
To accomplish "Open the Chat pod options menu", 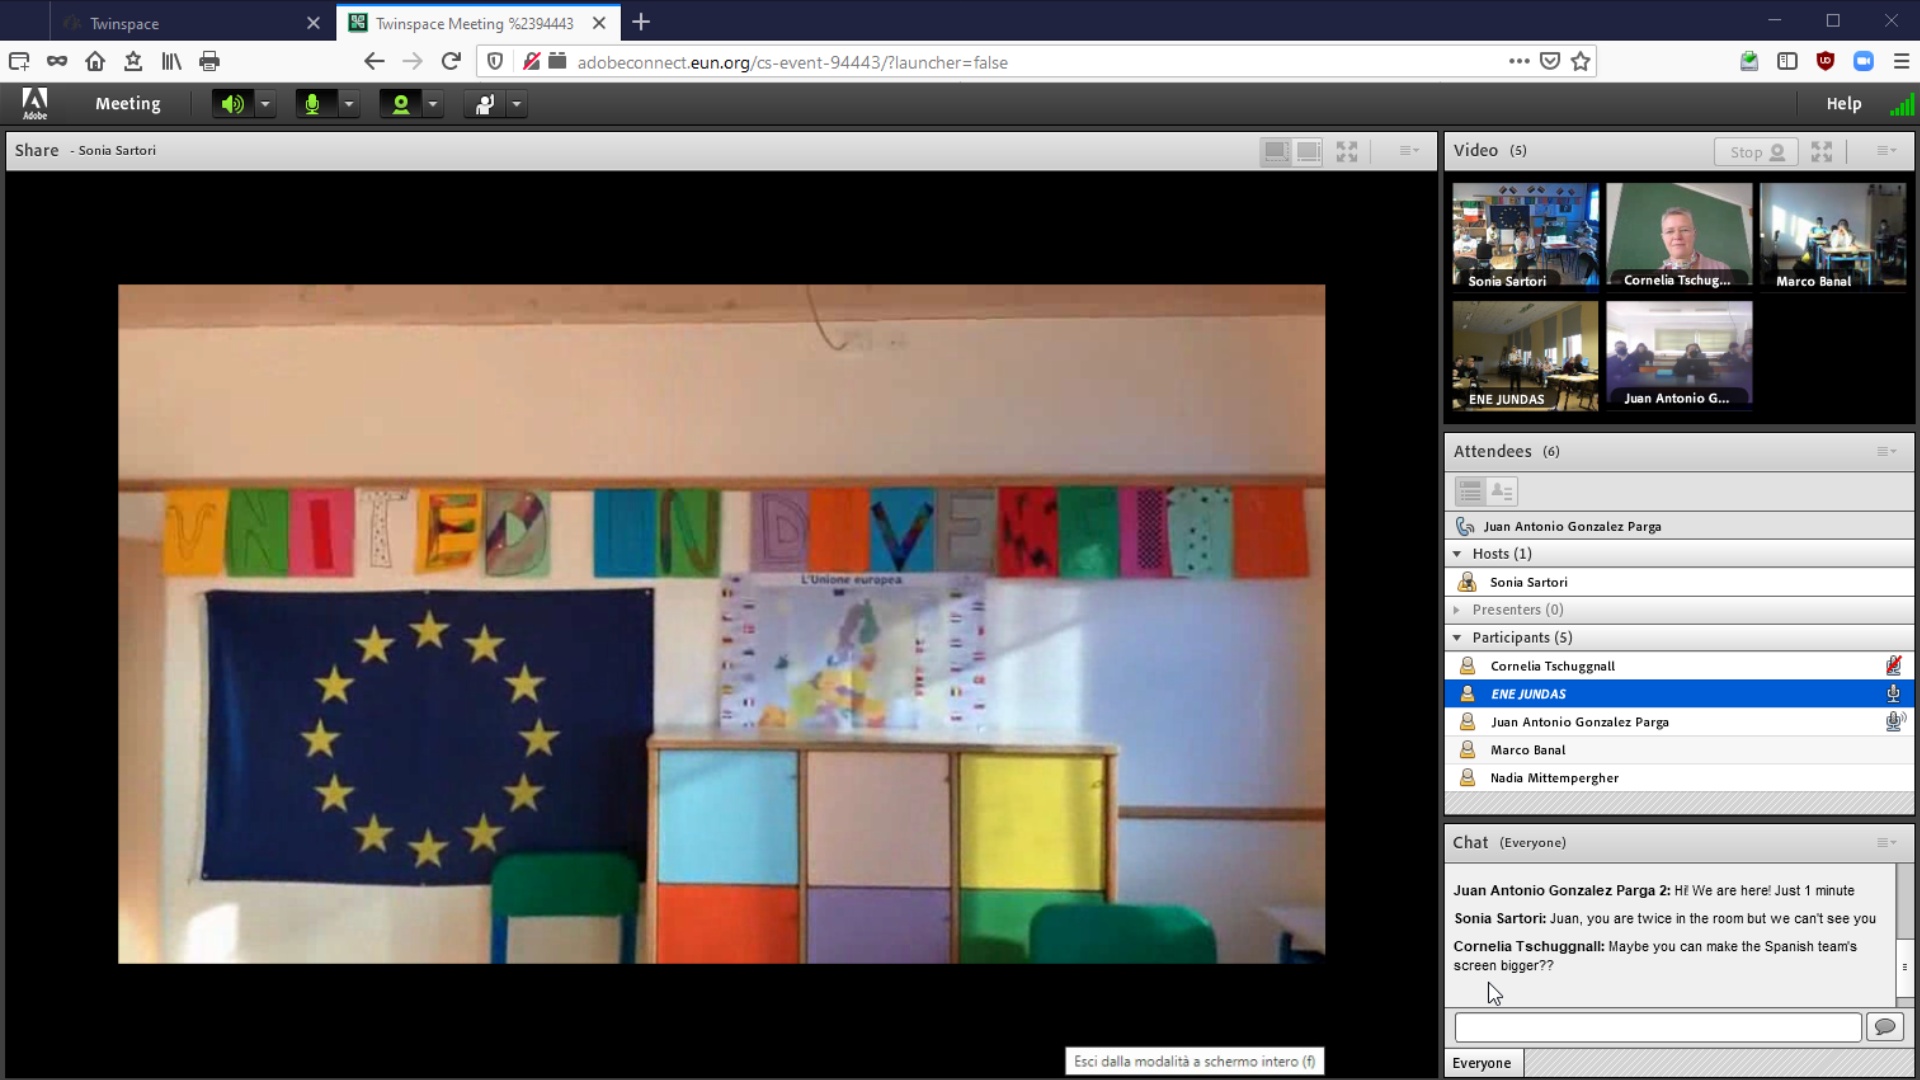I will click(1886, 843).
